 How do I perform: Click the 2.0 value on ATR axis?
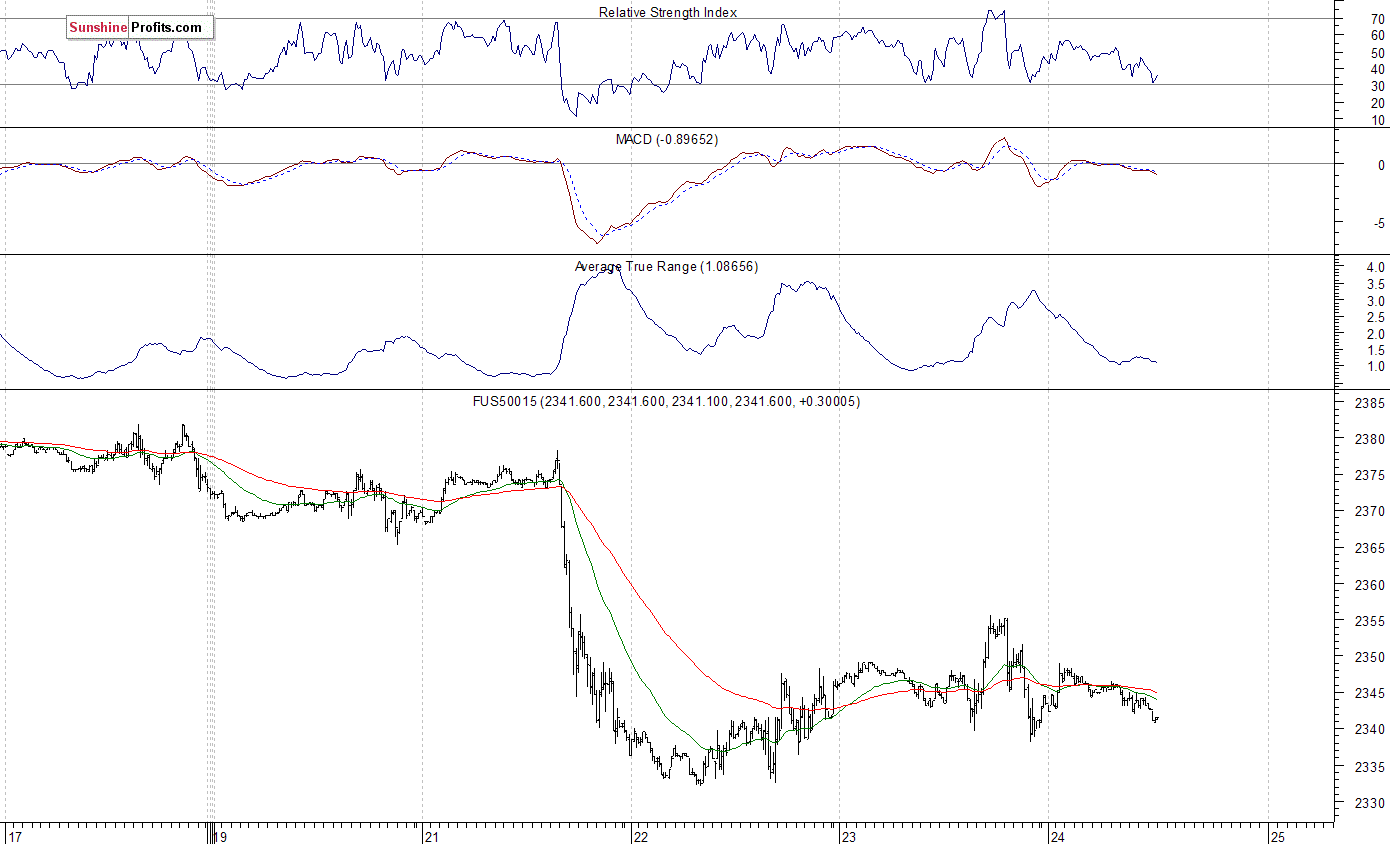[1375, 334]
